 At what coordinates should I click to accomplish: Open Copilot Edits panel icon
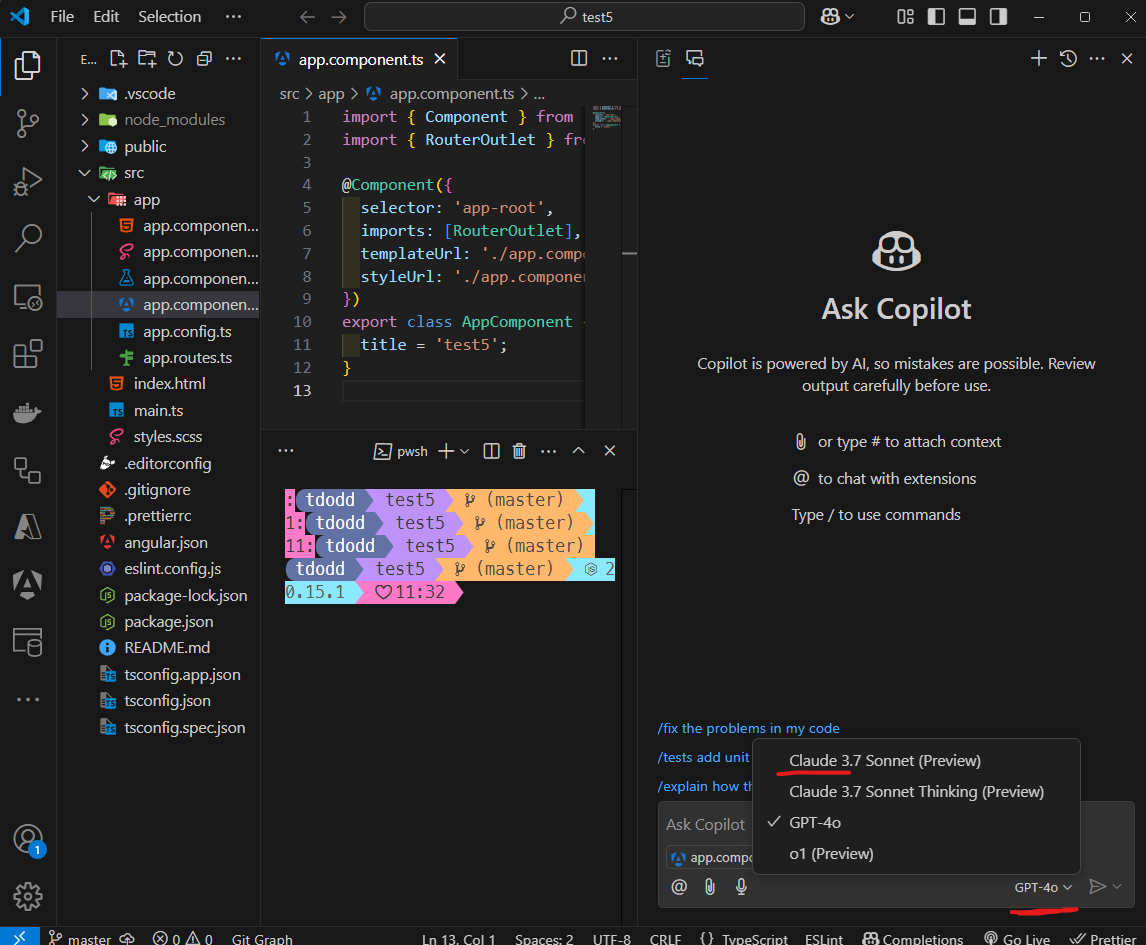click(x=664, y=58)
